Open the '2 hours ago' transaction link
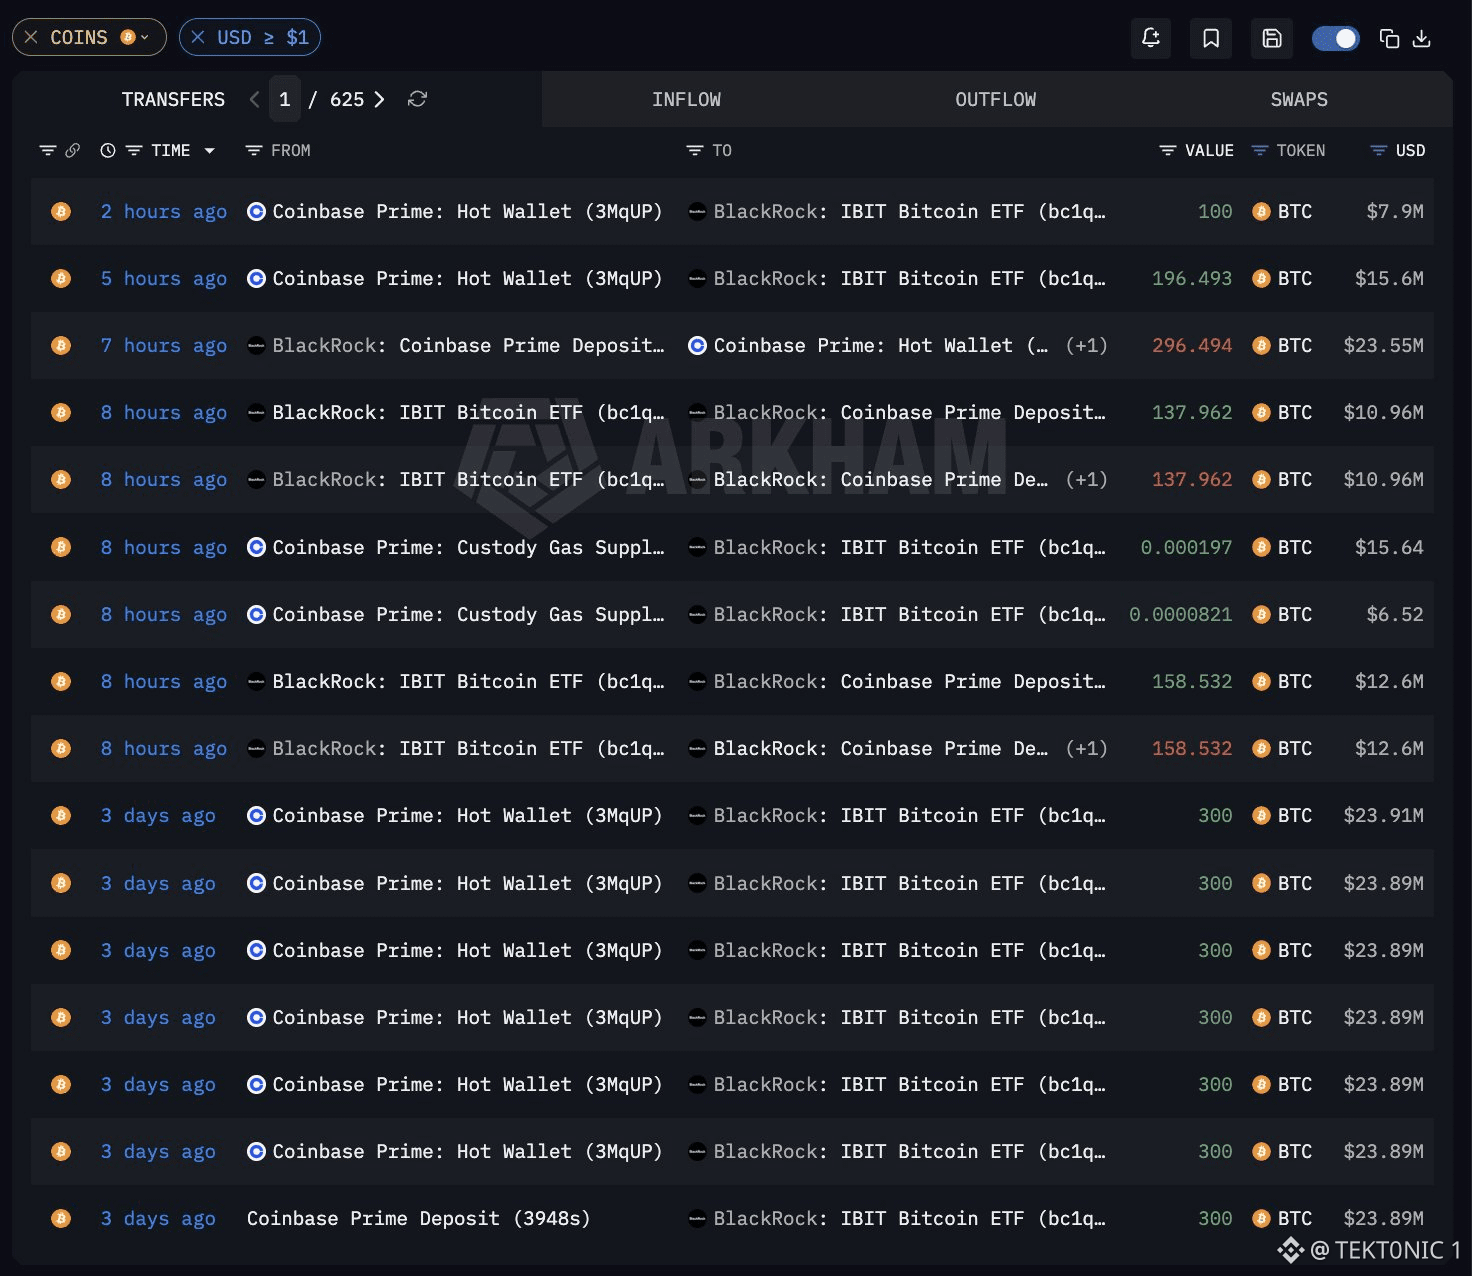This screenshot has width=1472, height=1276. pos(164,211)
